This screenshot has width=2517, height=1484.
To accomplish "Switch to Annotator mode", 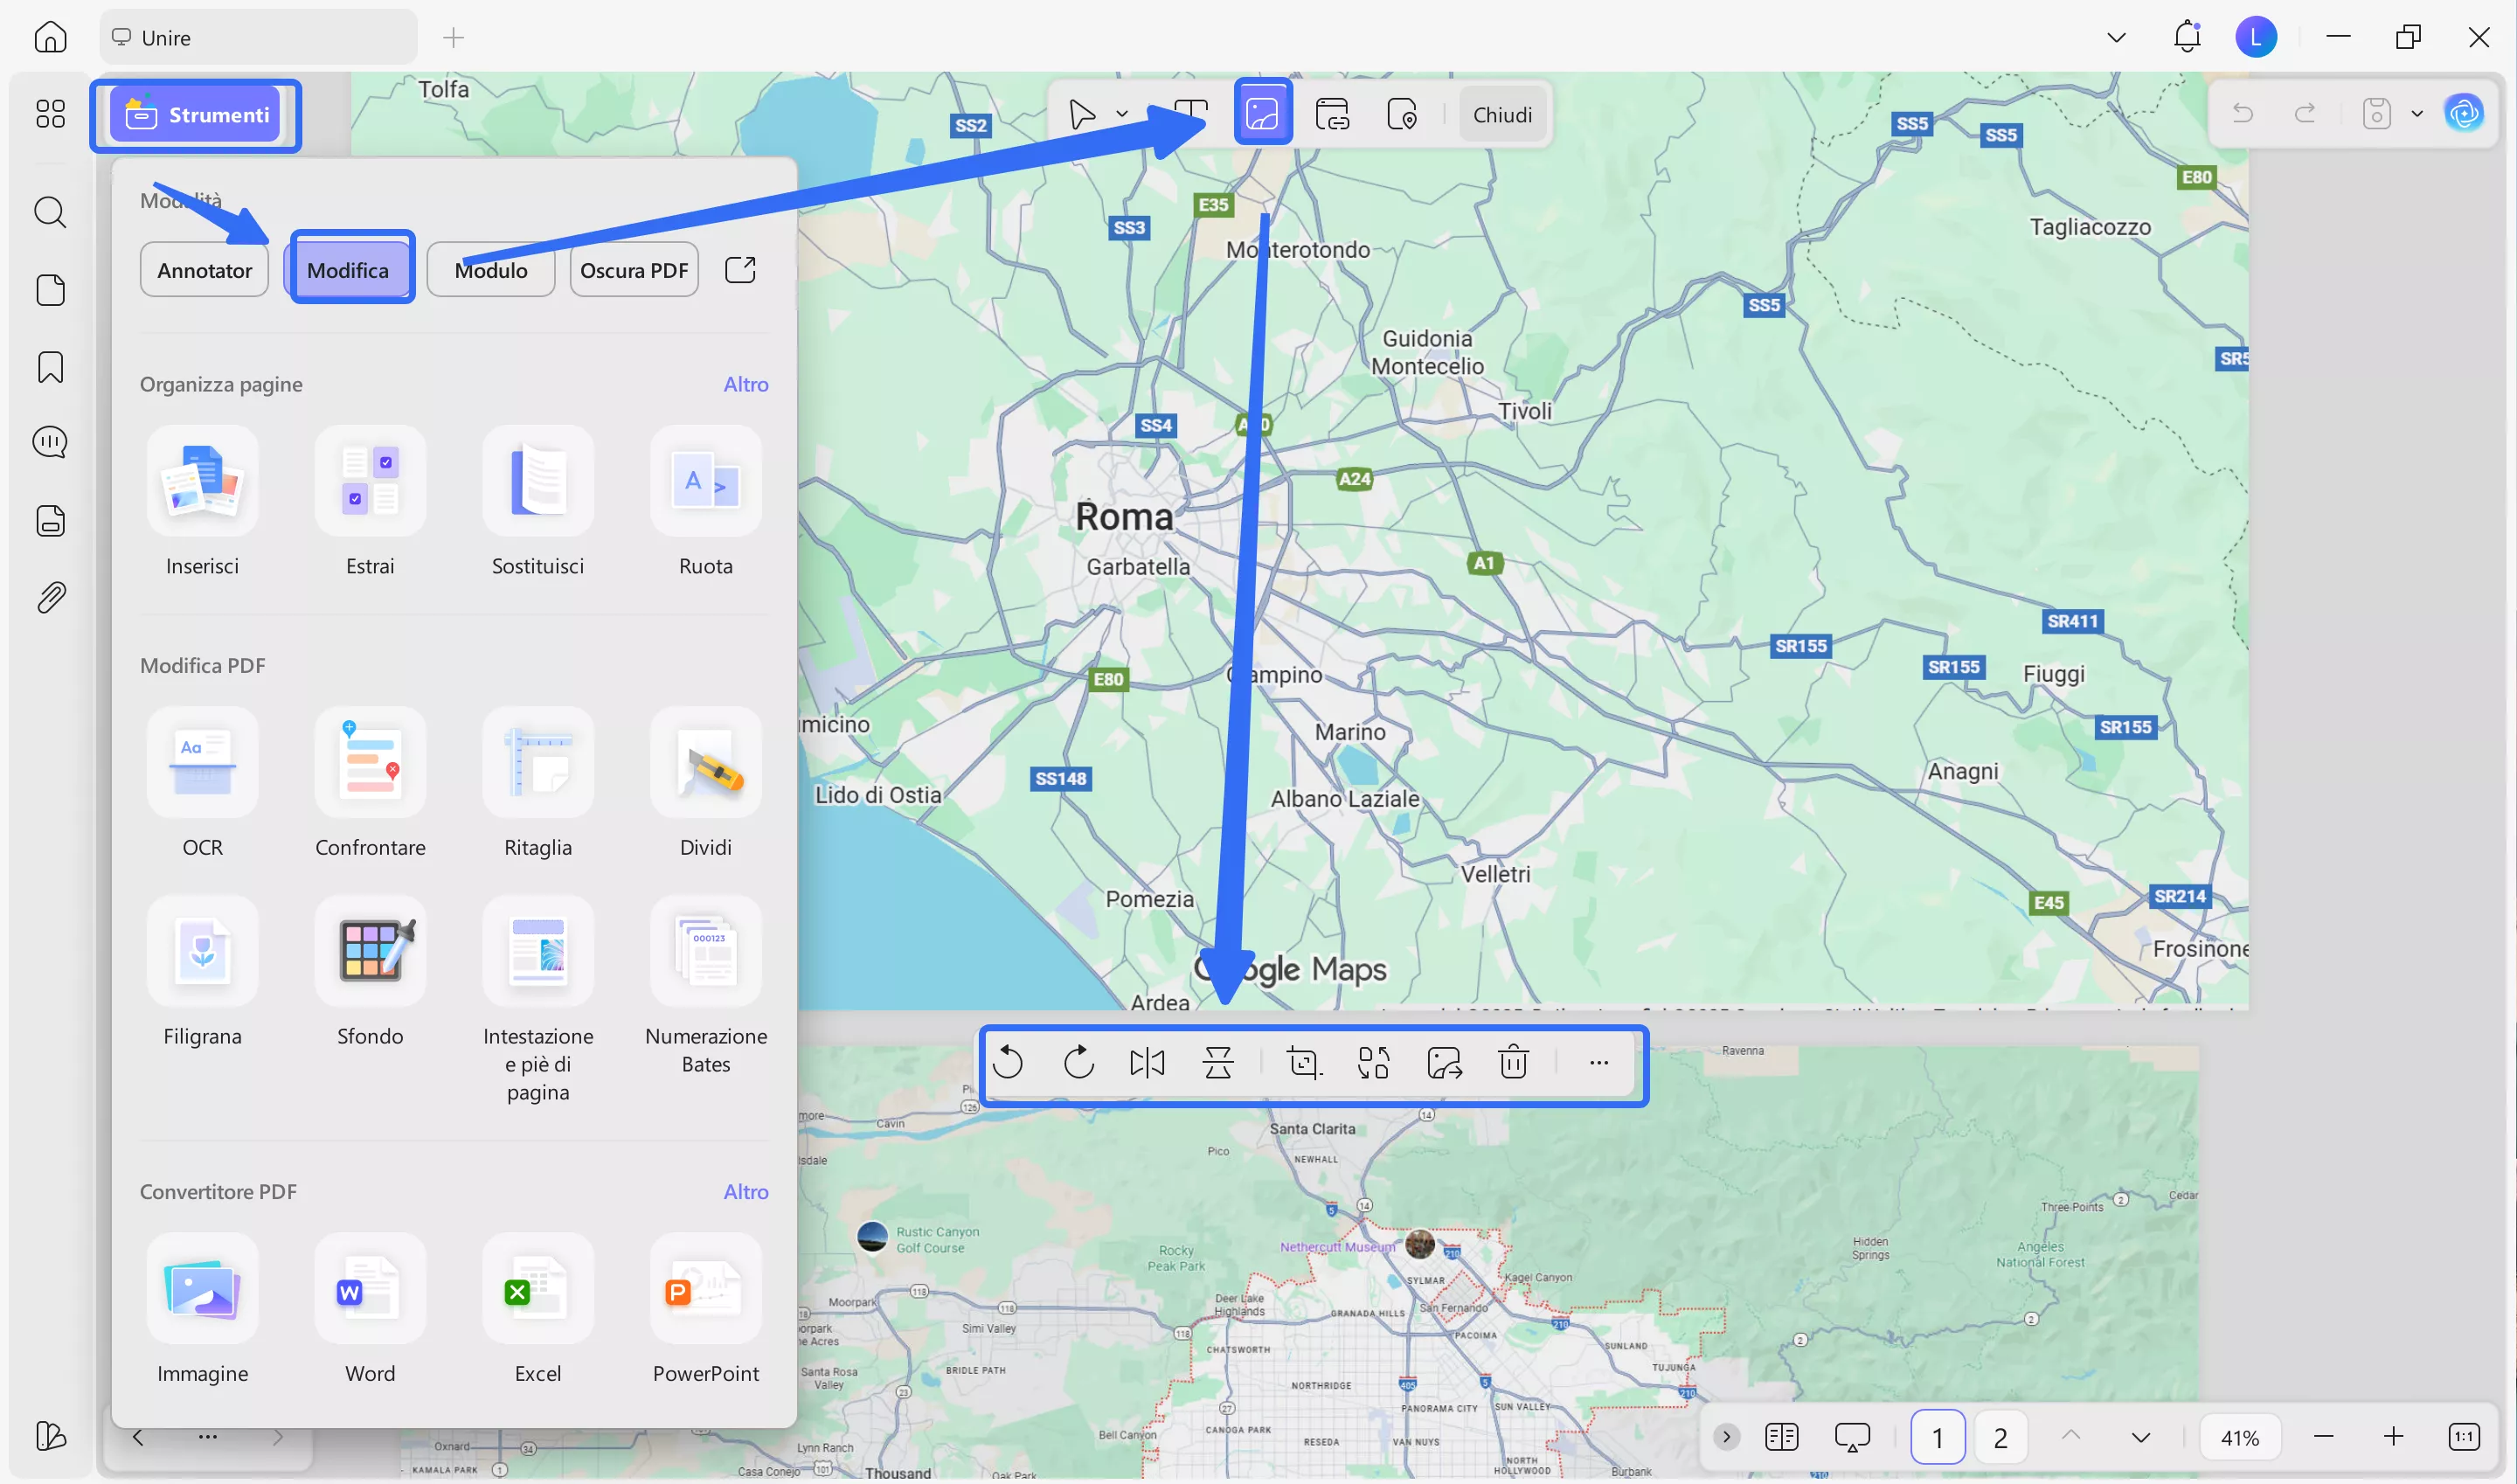I will tap(204, 269).
